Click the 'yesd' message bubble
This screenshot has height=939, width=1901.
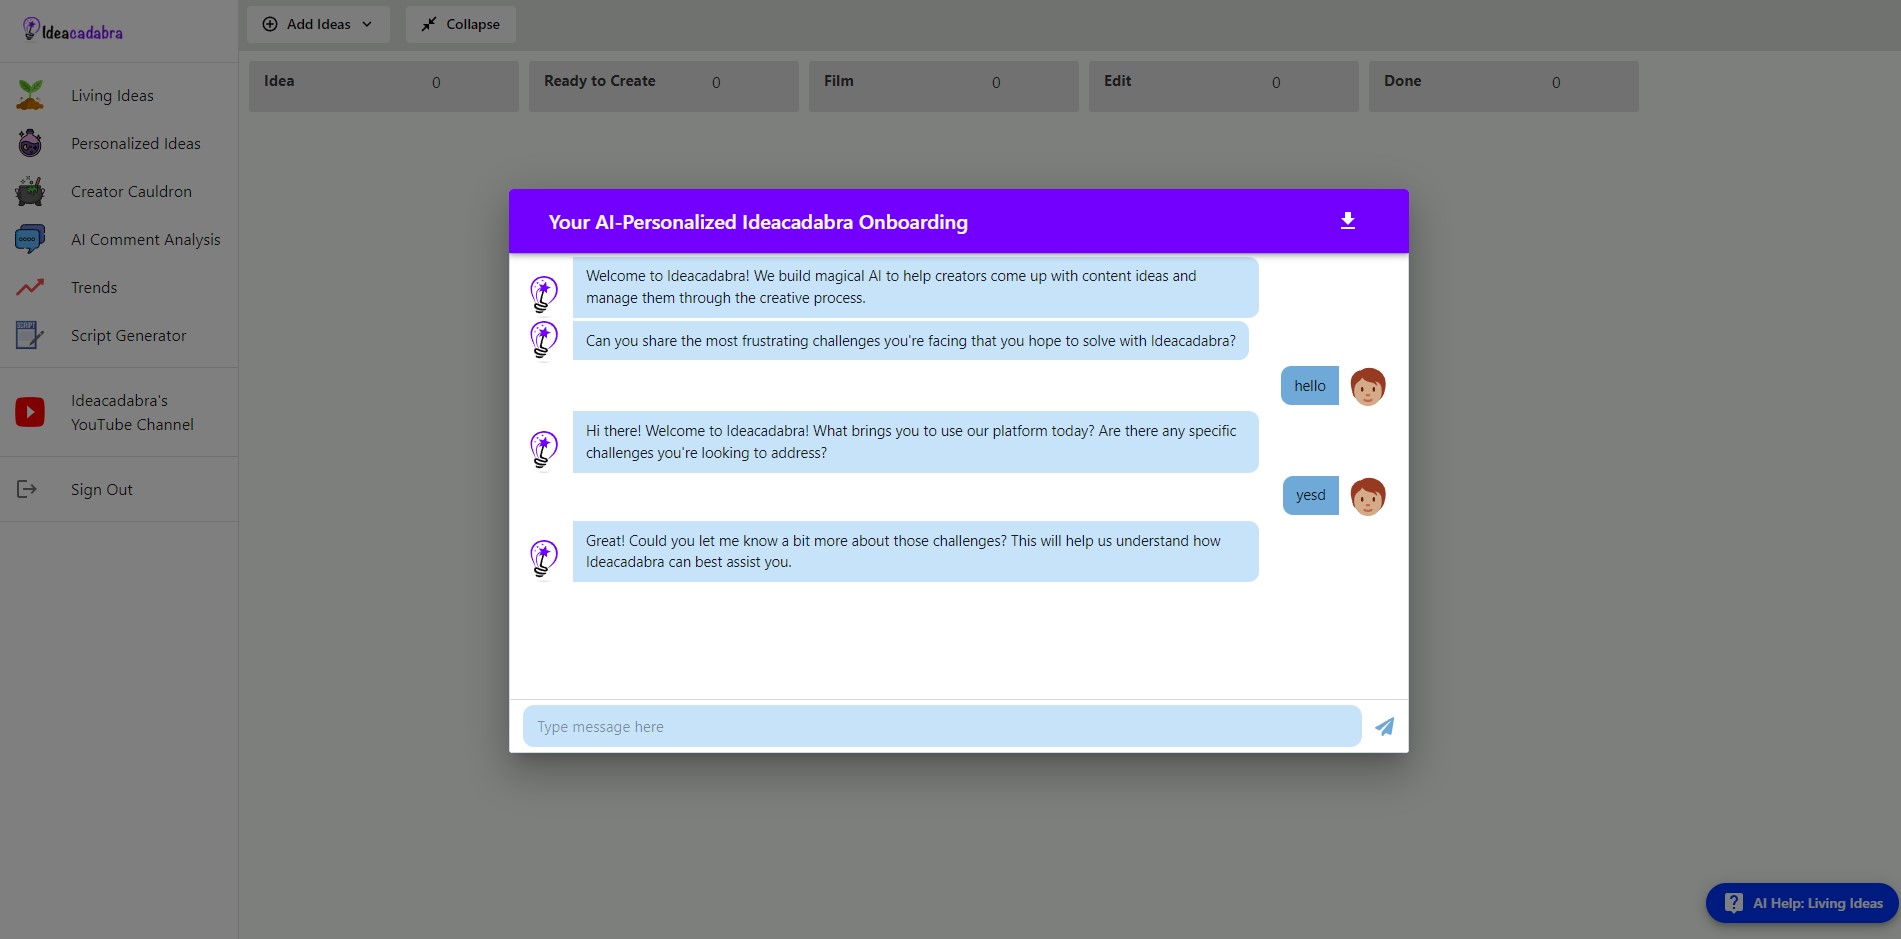point(1311,495)
